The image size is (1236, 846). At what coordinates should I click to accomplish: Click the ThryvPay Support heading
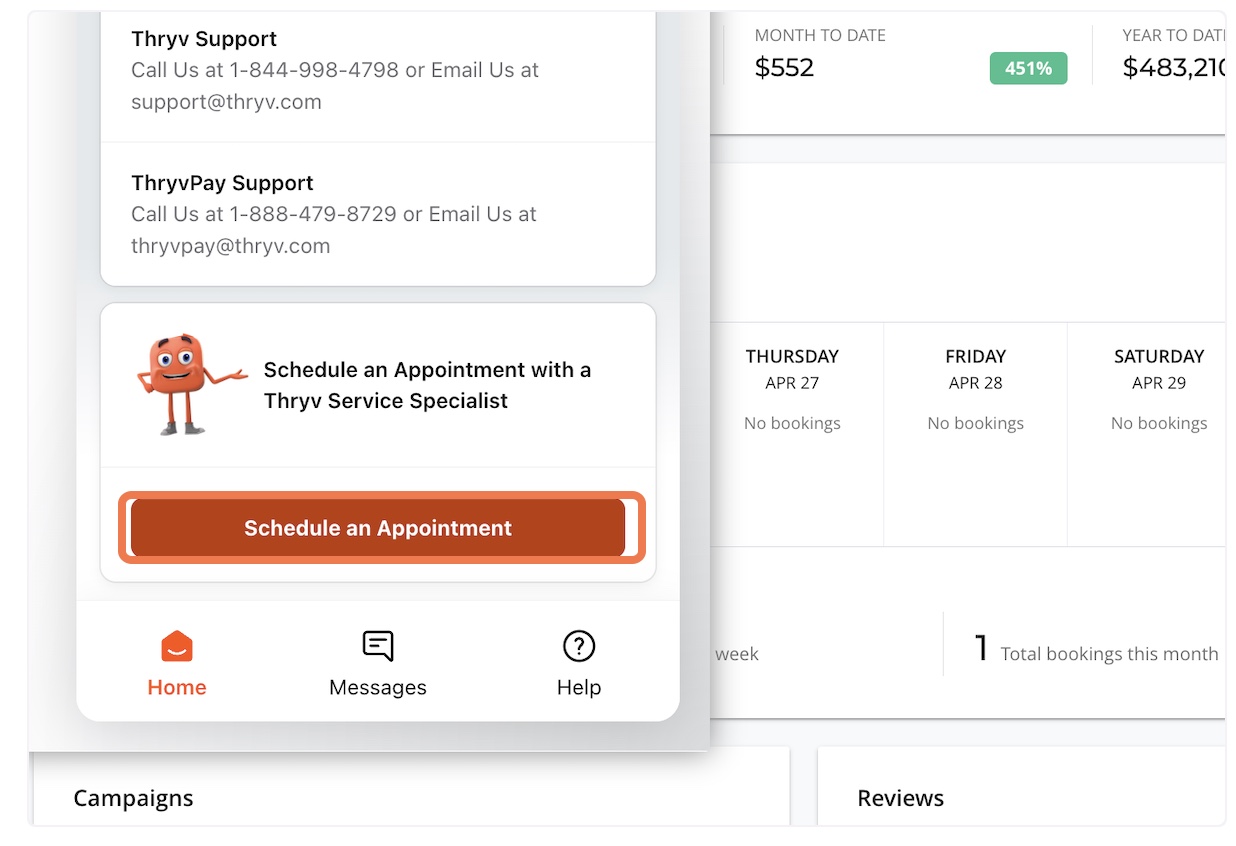222,183
